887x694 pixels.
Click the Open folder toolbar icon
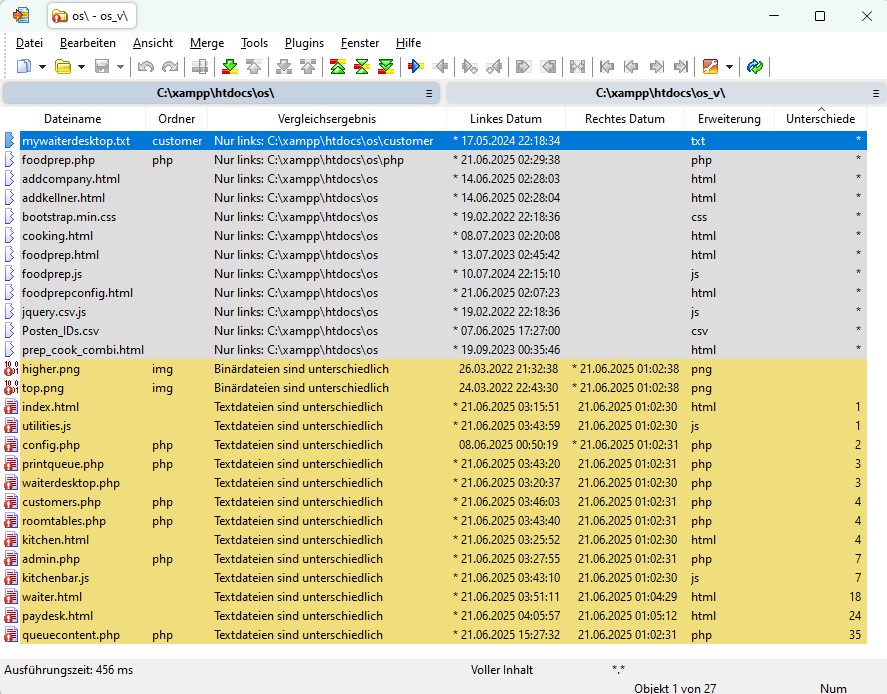pyautogui.click(x=63, y=67)
